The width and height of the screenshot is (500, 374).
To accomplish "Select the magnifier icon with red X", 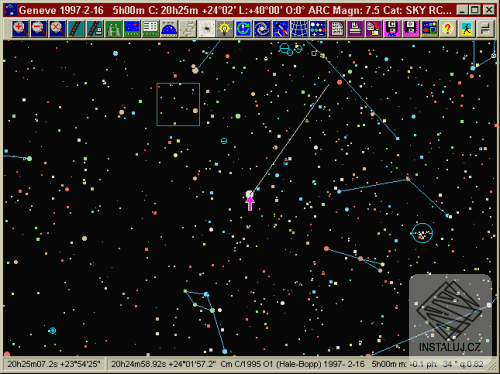I will tap(57, 29).
